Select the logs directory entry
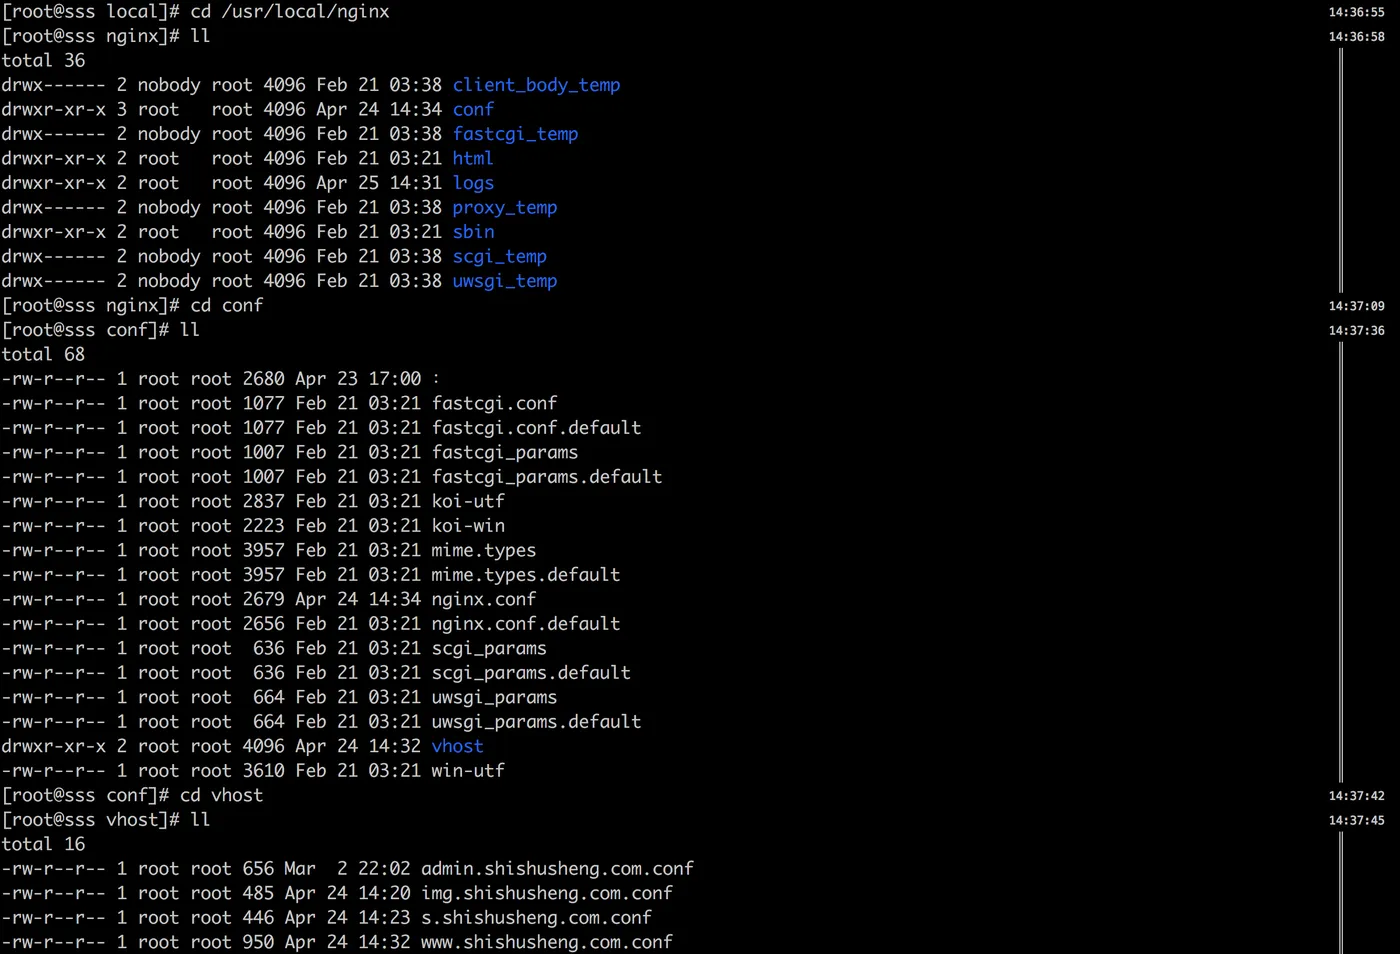Screen dimensions: 1400x954 click(x=473, y=183)
